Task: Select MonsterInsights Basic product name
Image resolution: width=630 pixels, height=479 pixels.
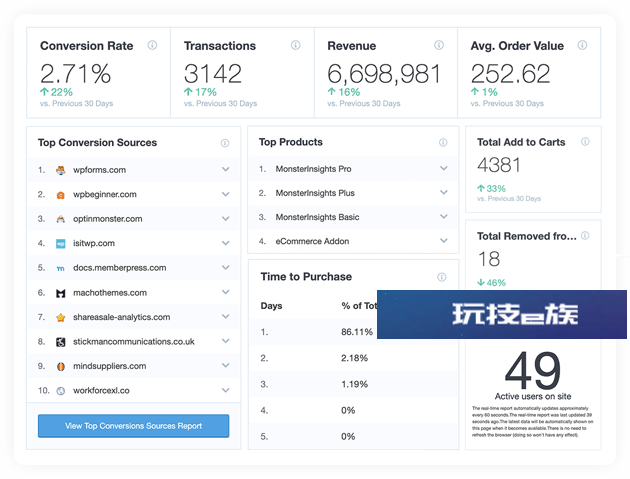Action: [x=317, y=217]
